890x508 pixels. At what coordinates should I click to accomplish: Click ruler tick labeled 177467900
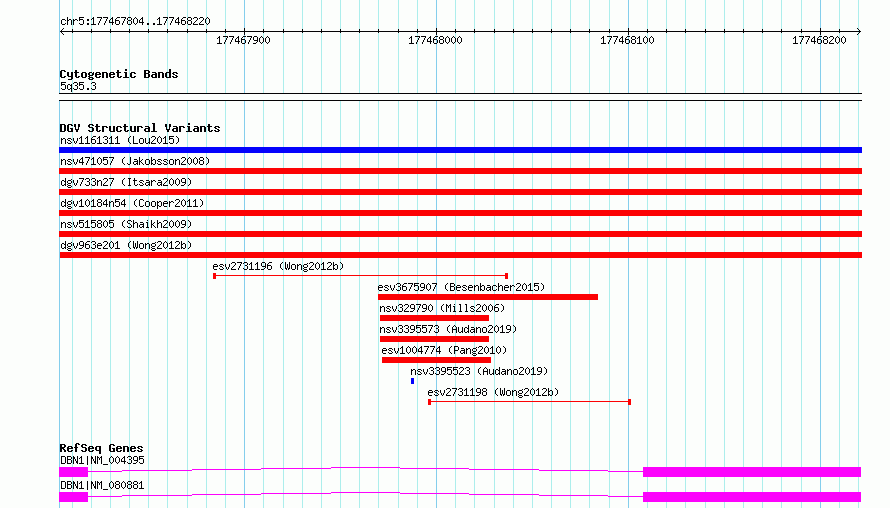[x=244, y=40]
